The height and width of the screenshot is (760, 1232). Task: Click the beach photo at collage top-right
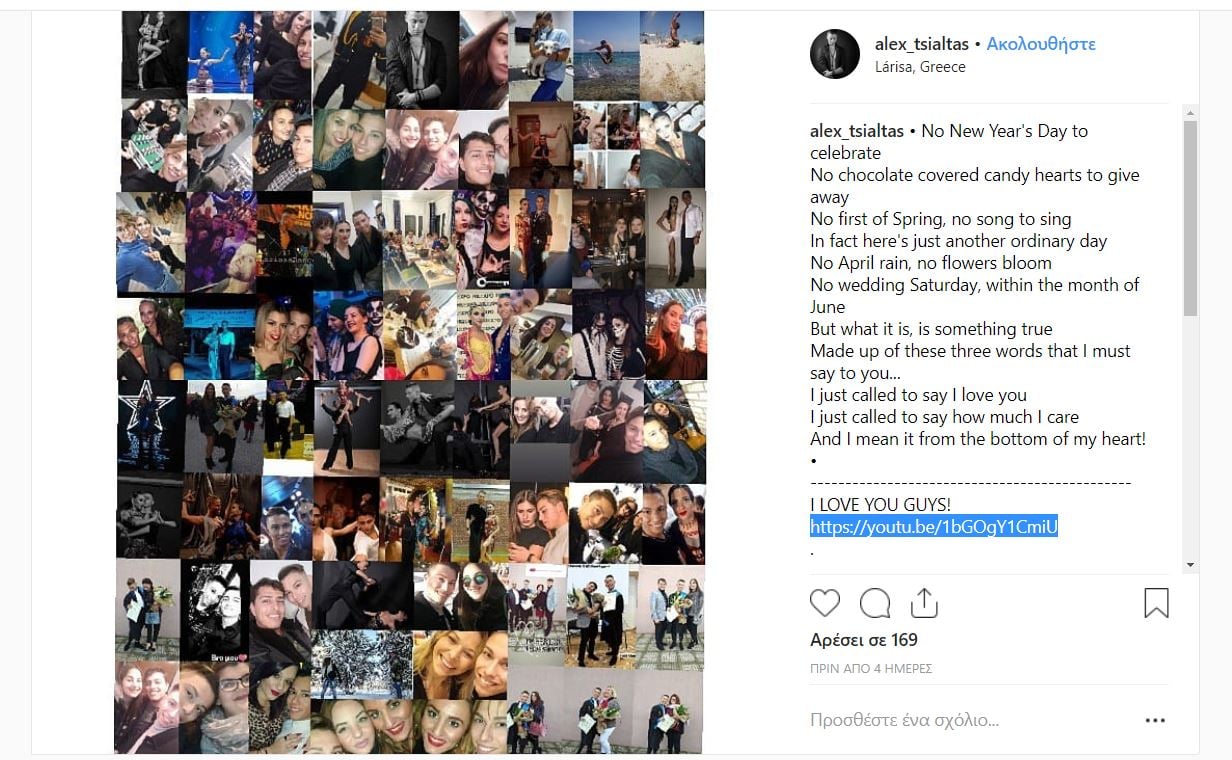point(672,56)
